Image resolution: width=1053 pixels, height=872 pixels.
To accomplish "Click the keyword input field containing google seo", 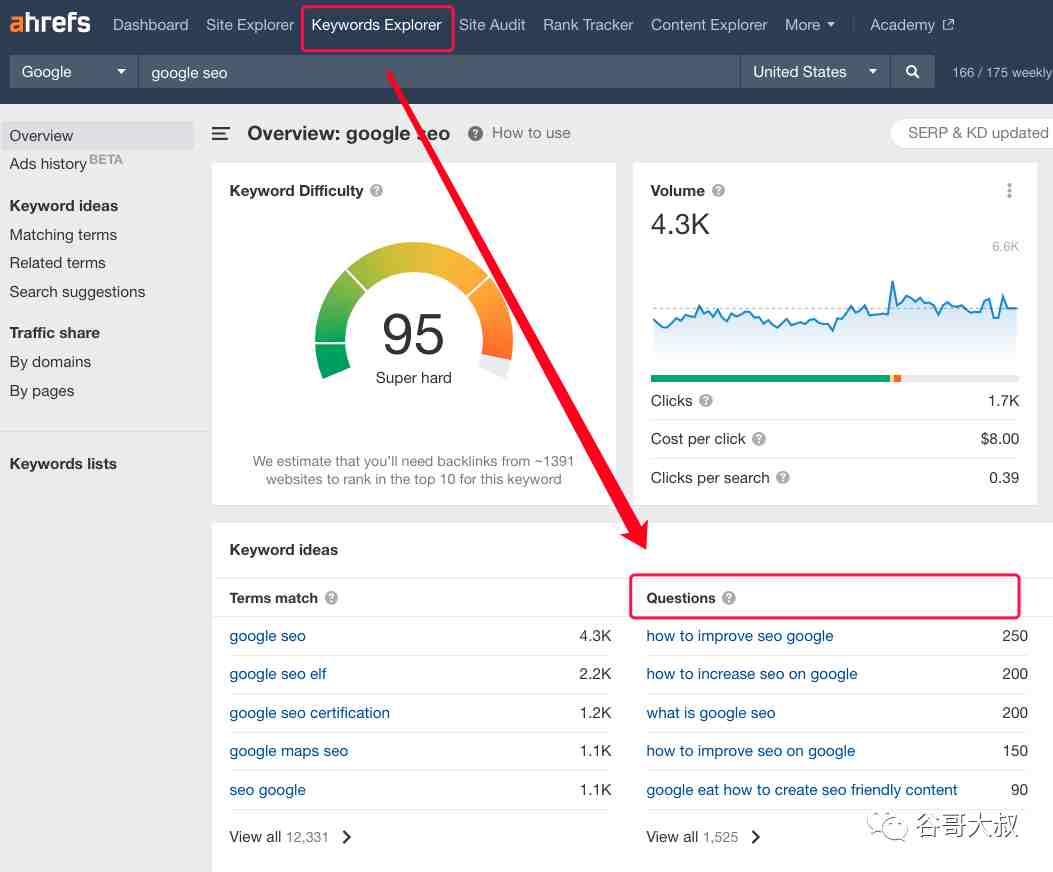I will [x=439, y=72].
